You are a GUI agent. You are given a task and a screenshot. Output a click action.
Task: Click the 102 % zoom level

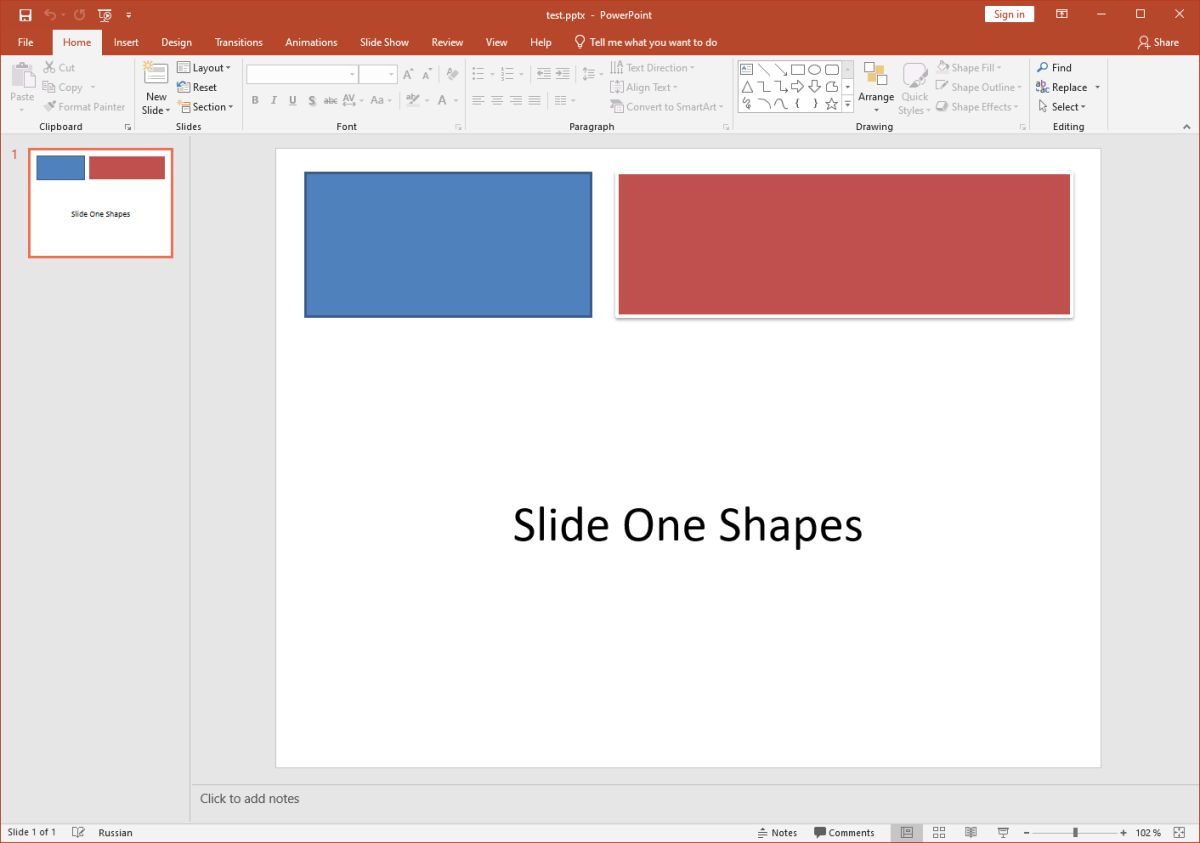pos(1148,832)
